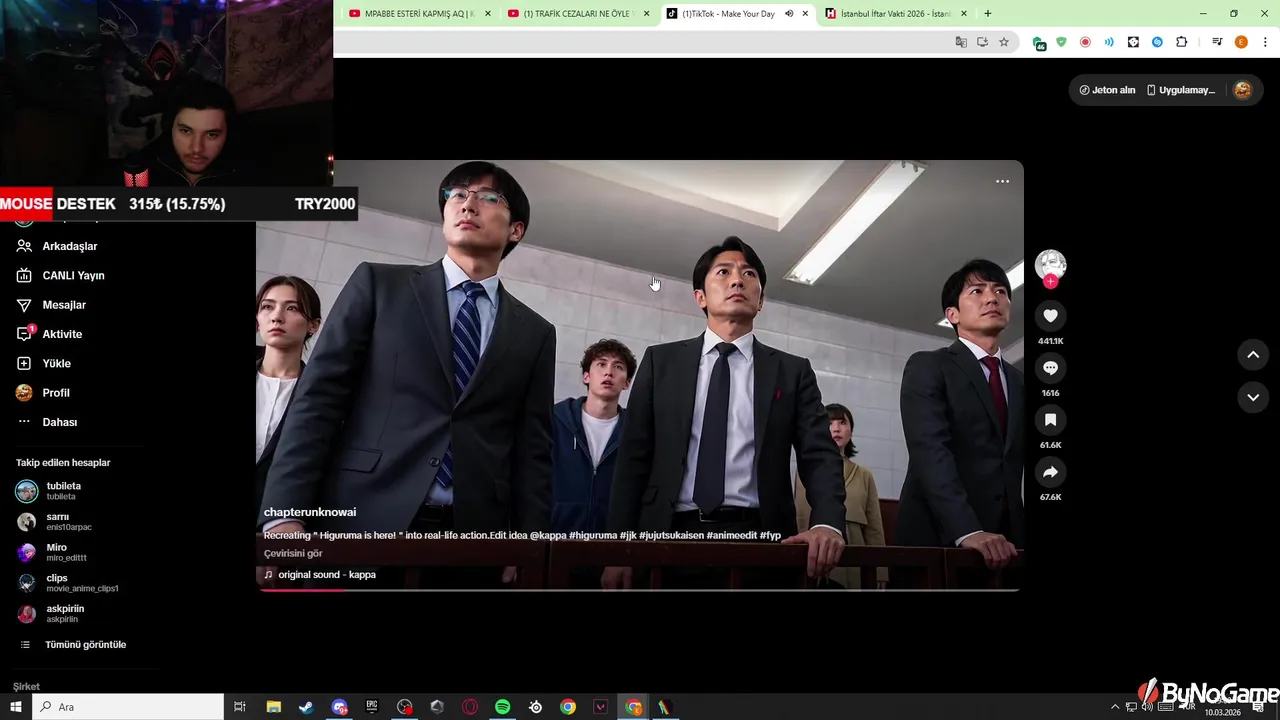Open Yükle upload in sidebar
The height and width of the screenshot is (720, 1280).
[56, 363]
